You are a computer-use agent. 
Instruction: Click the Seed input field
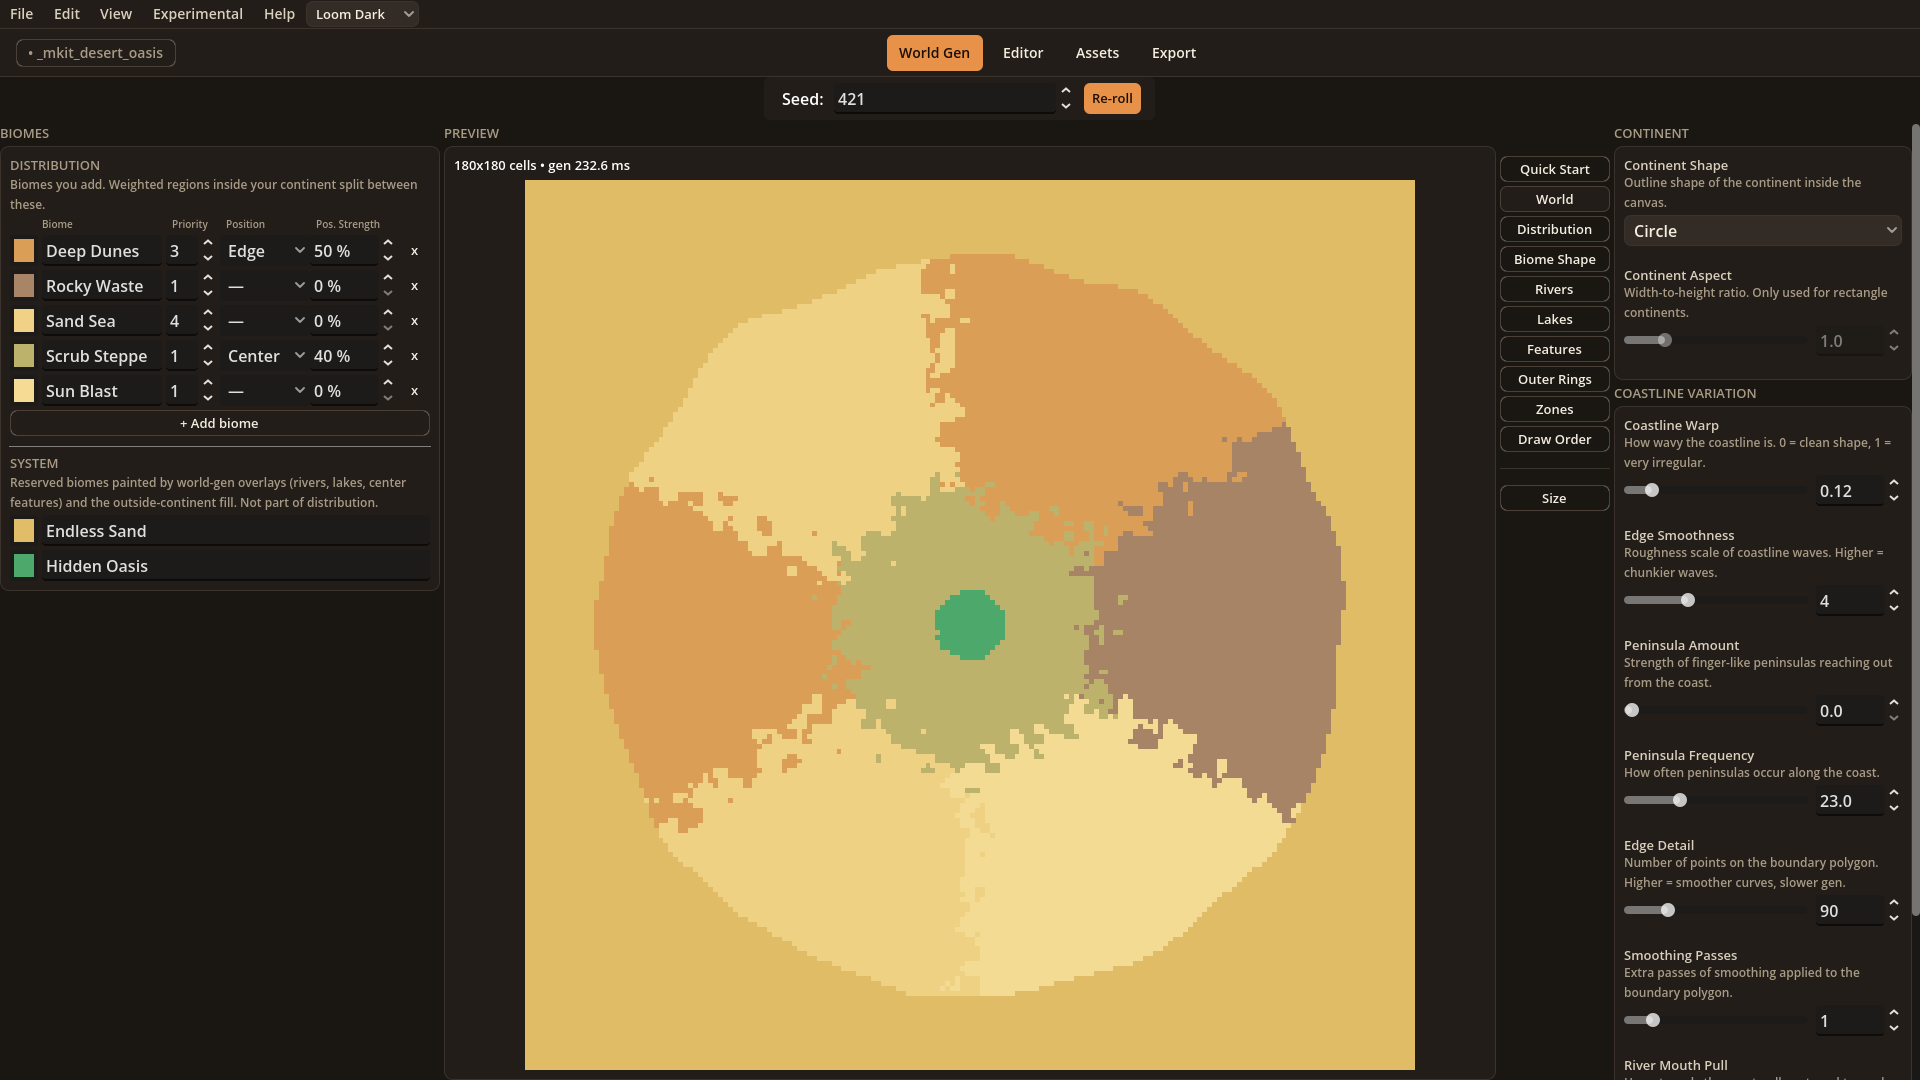point(945,99)
